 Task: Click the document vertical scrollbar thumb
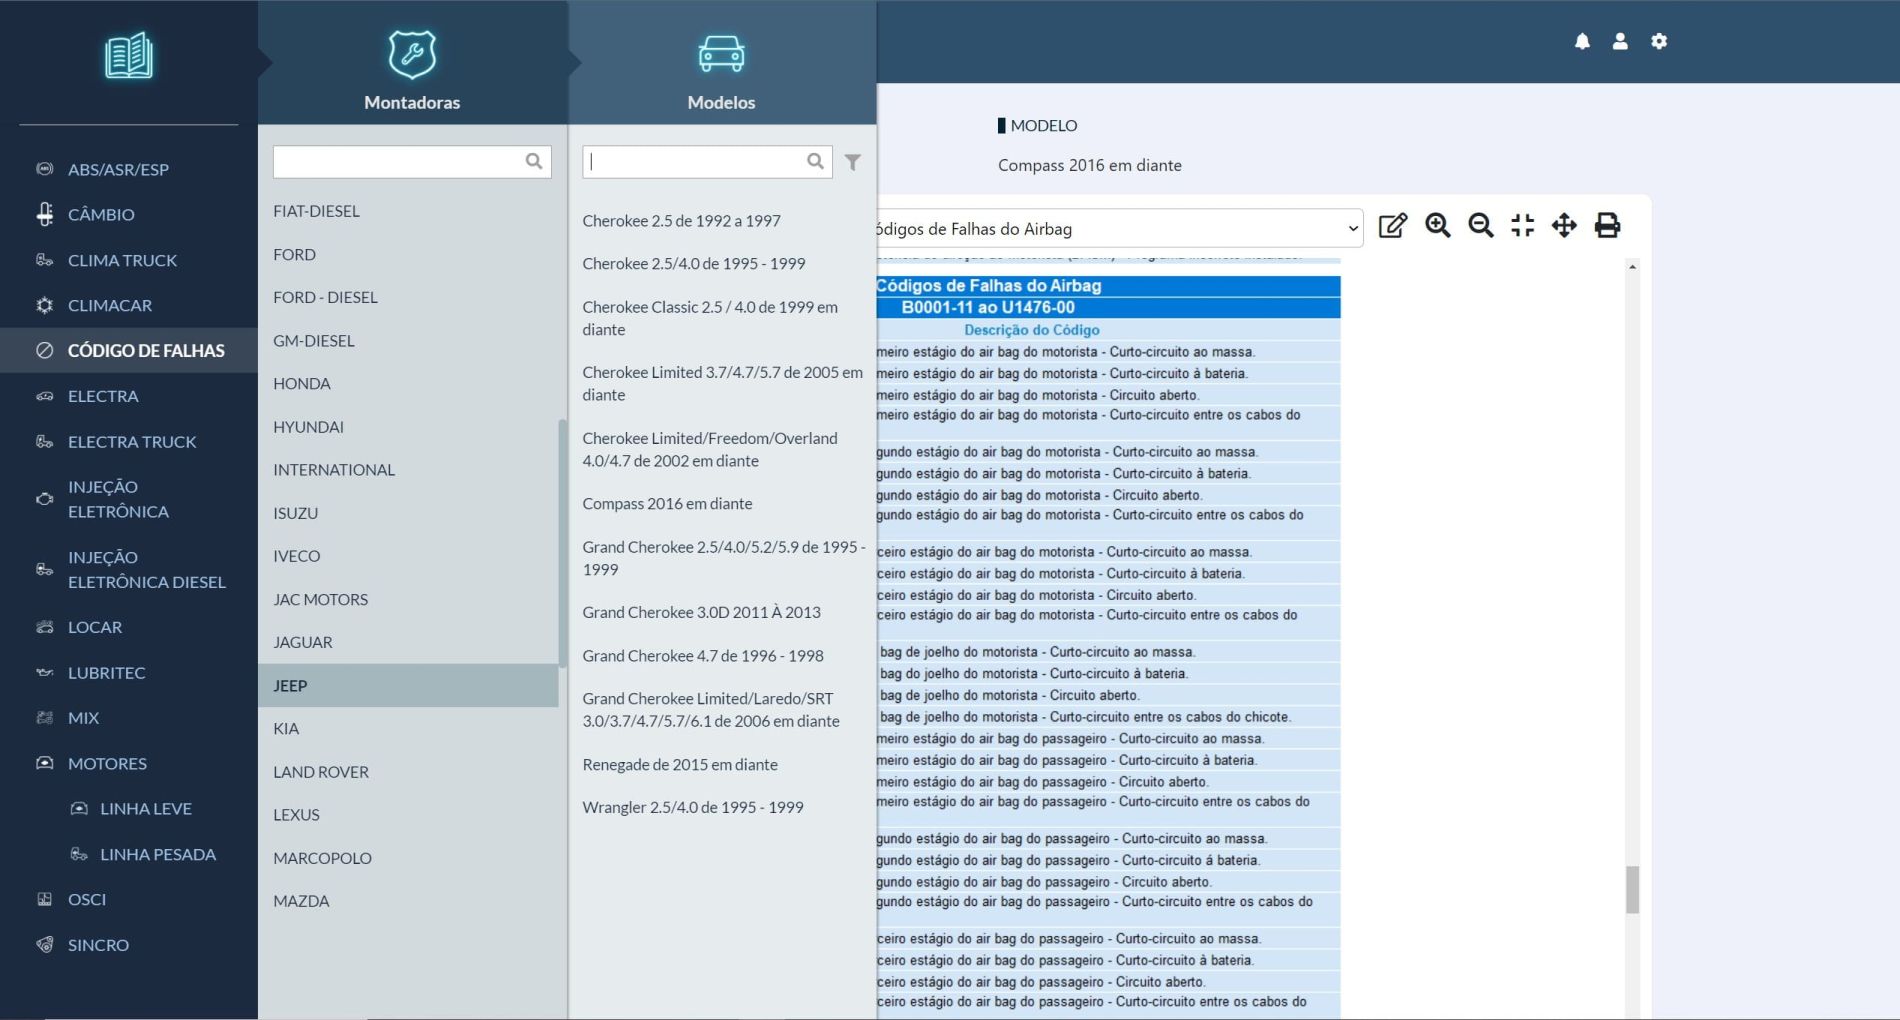tap(1632, 889)
